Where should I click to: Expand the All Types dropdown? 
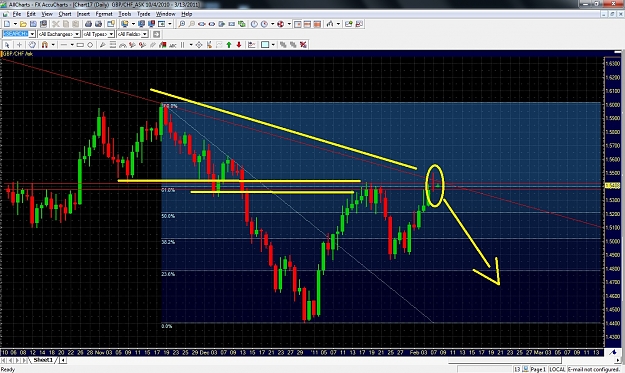click(x=111, y=34)
